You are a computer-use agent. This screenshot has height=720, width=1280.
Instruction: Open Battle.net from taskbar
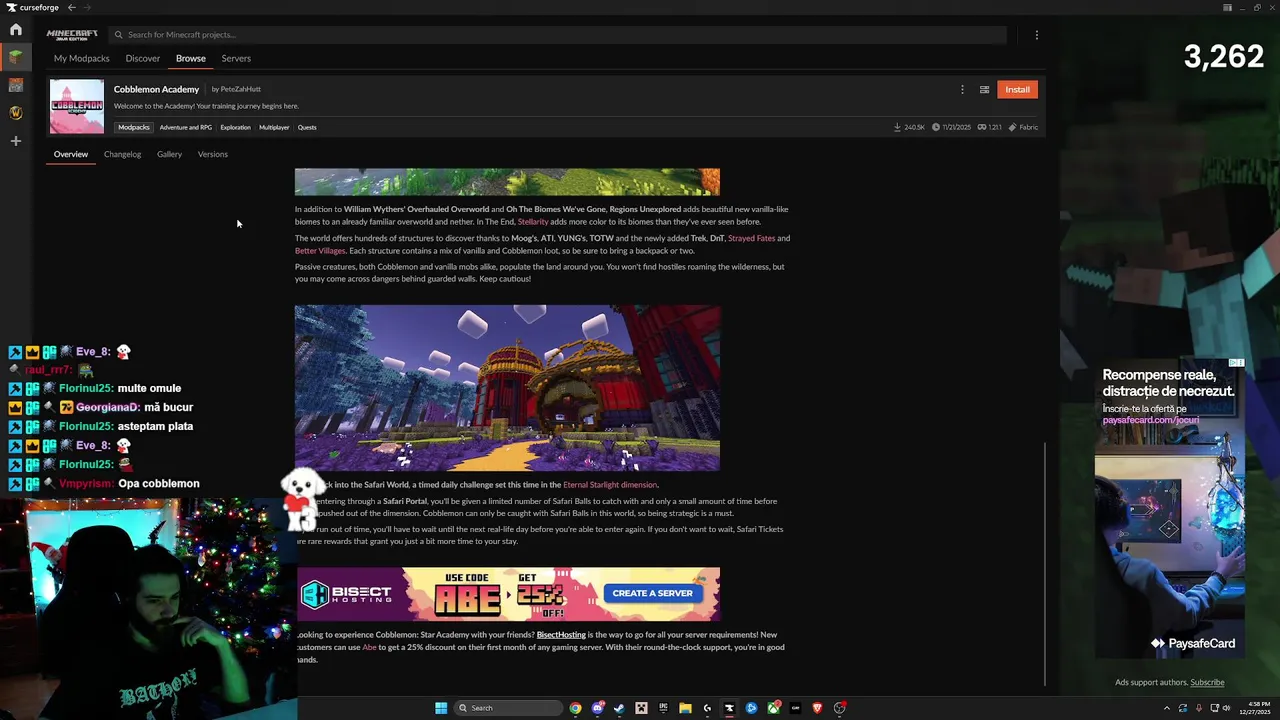[x=751, y=708]
